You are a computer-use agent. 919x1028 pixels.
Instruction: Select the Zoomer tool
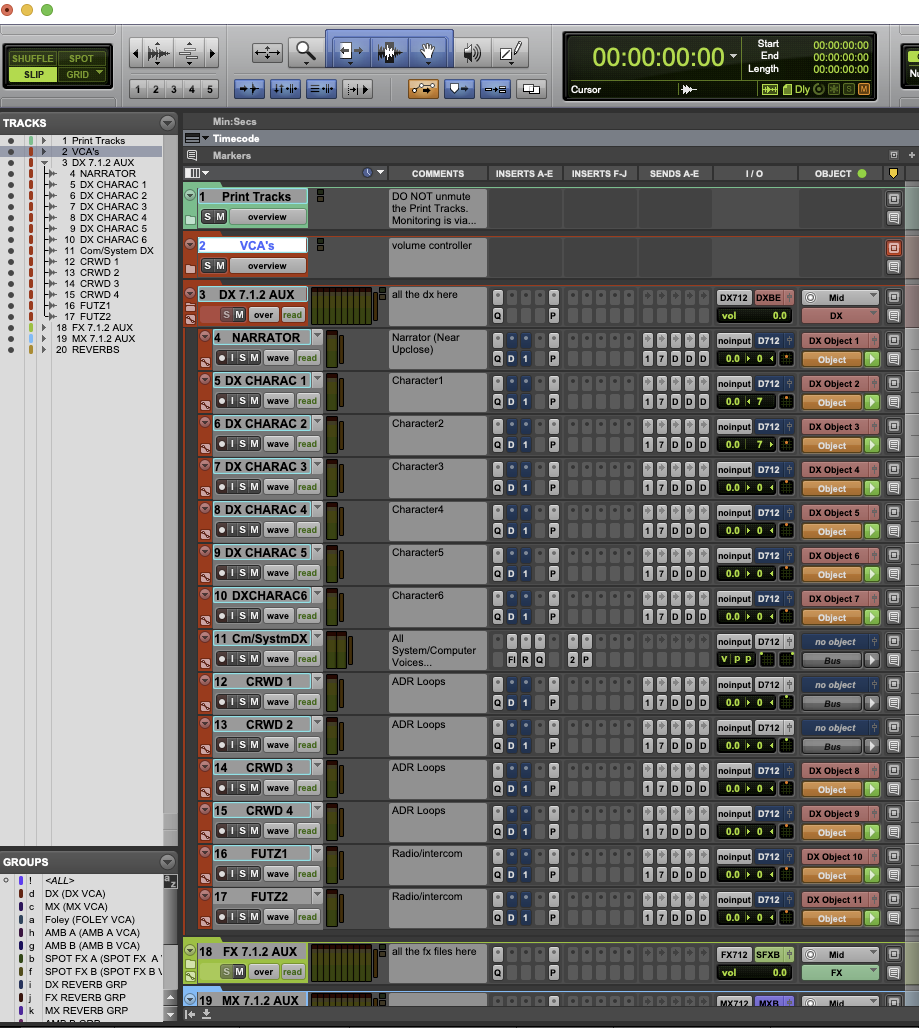[x=305, y=53]
